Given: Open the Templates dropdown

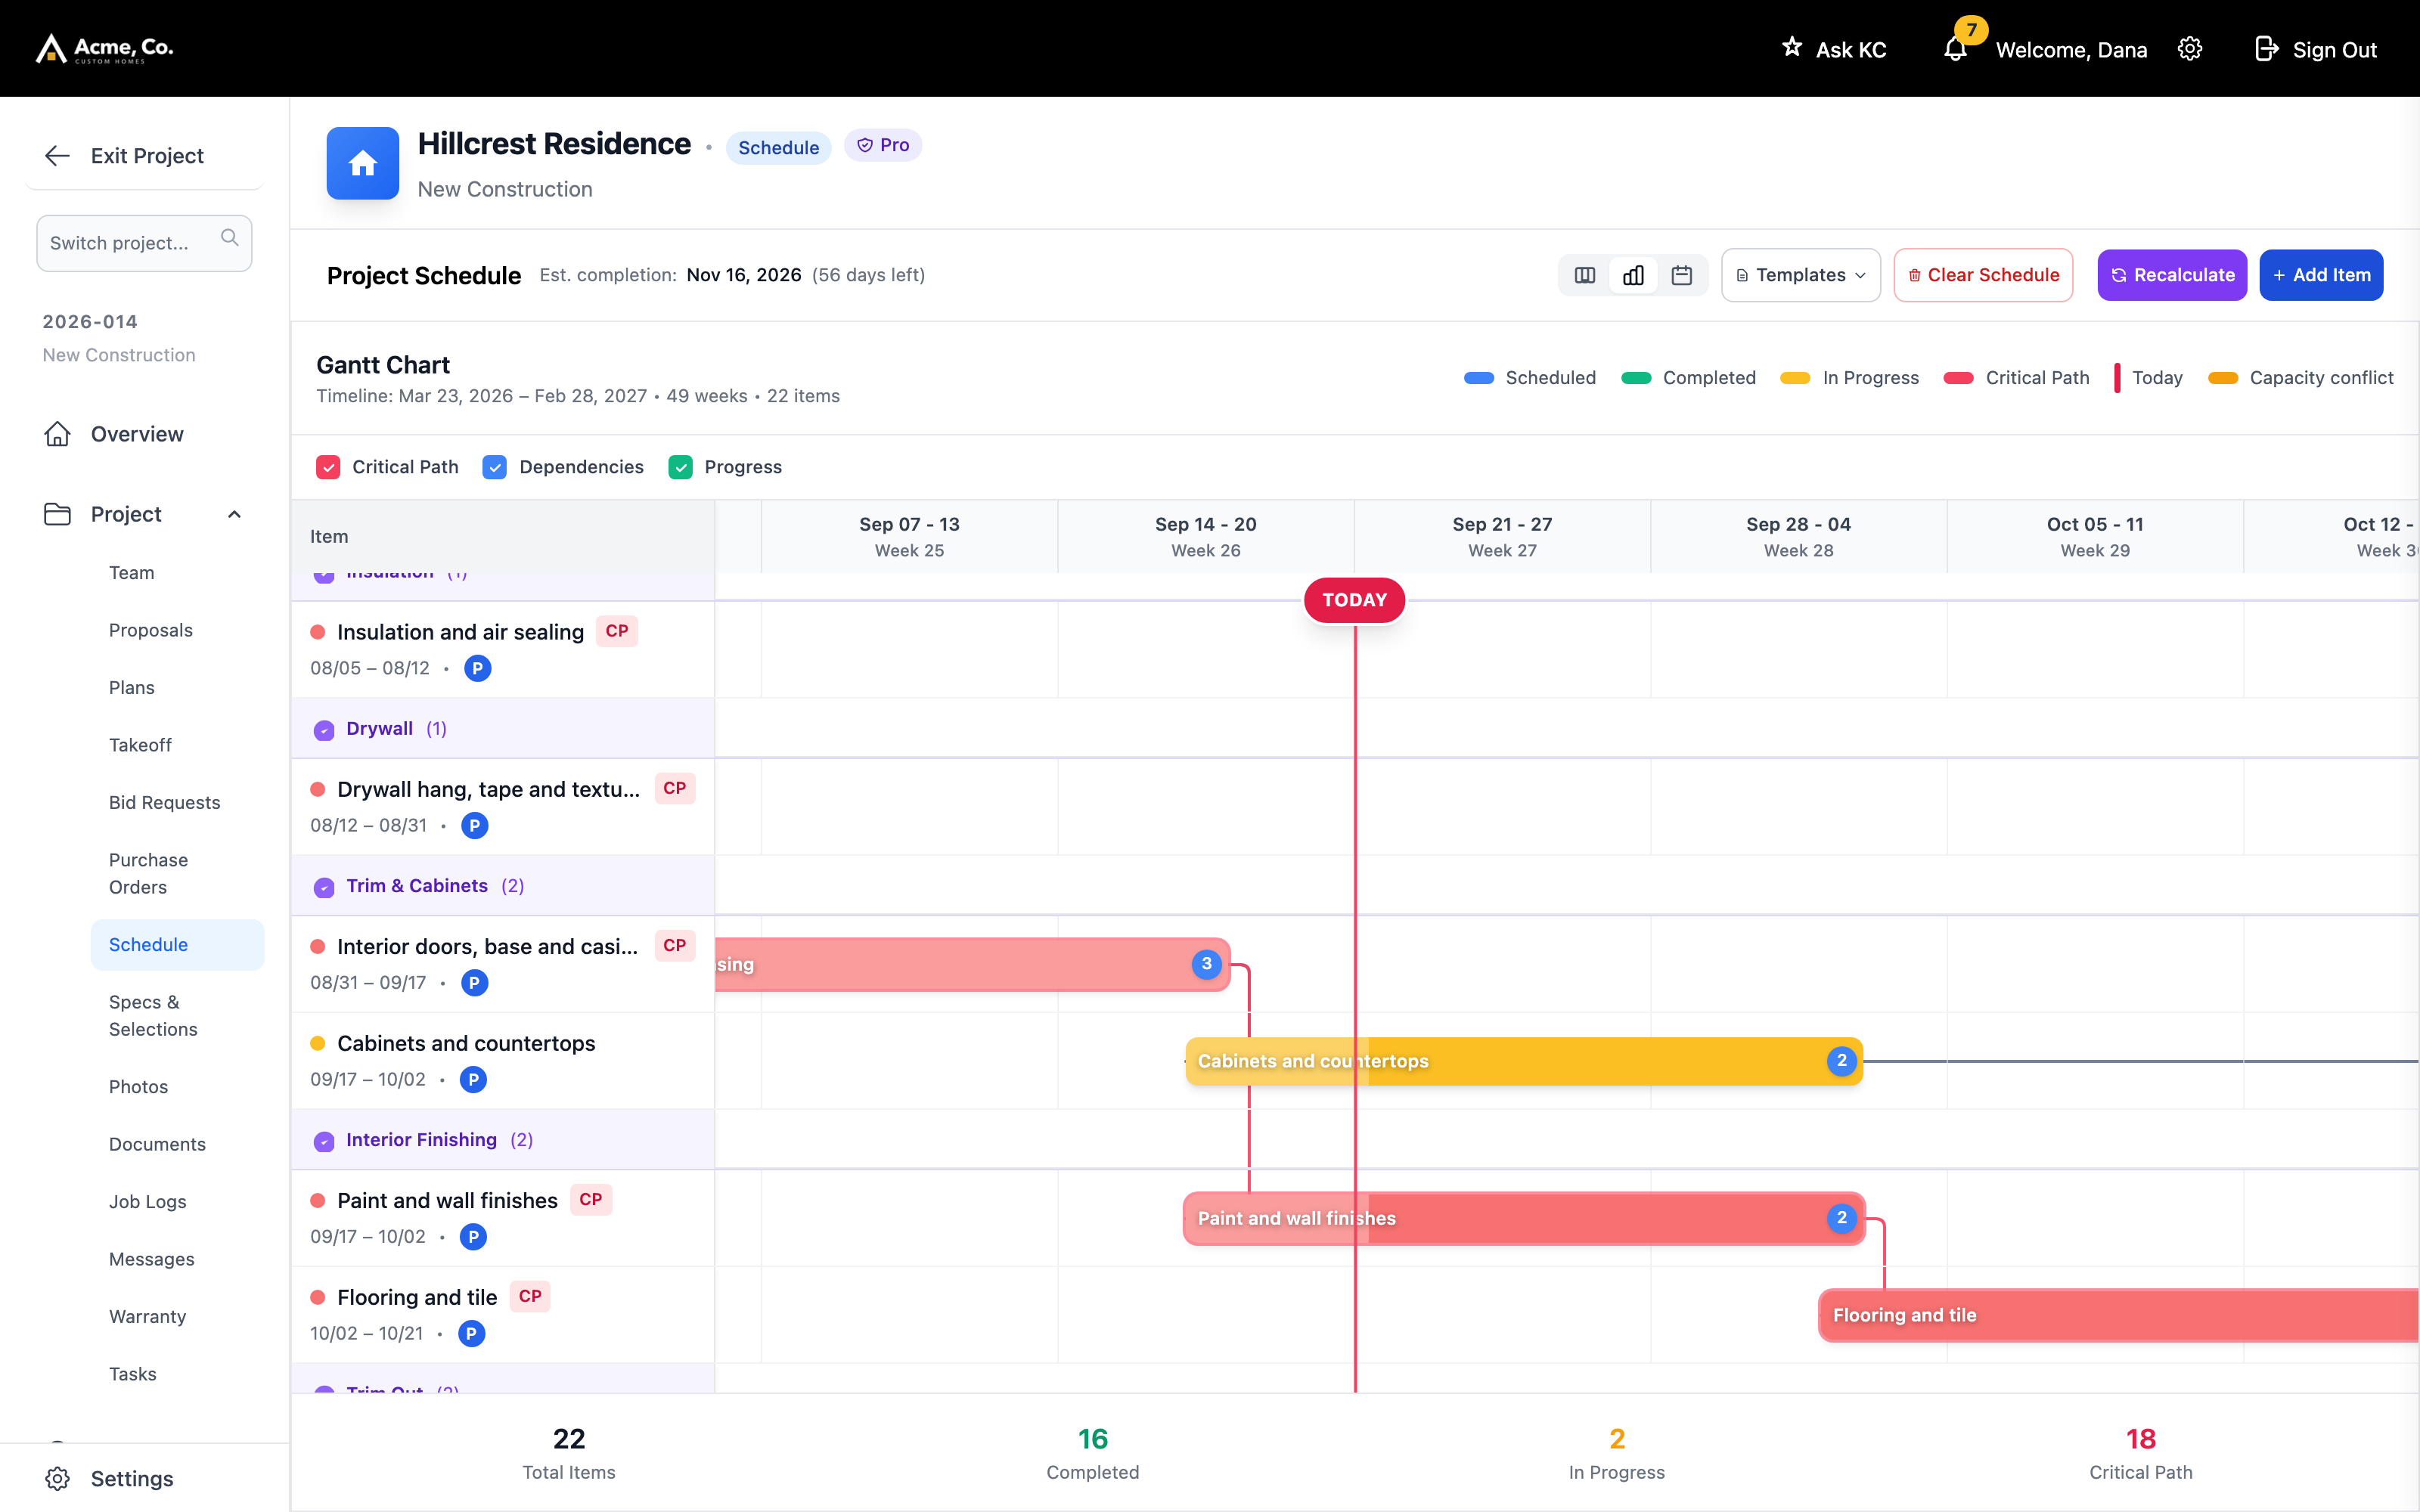Looking at the screenshot, I should (x=1800, y=275).
